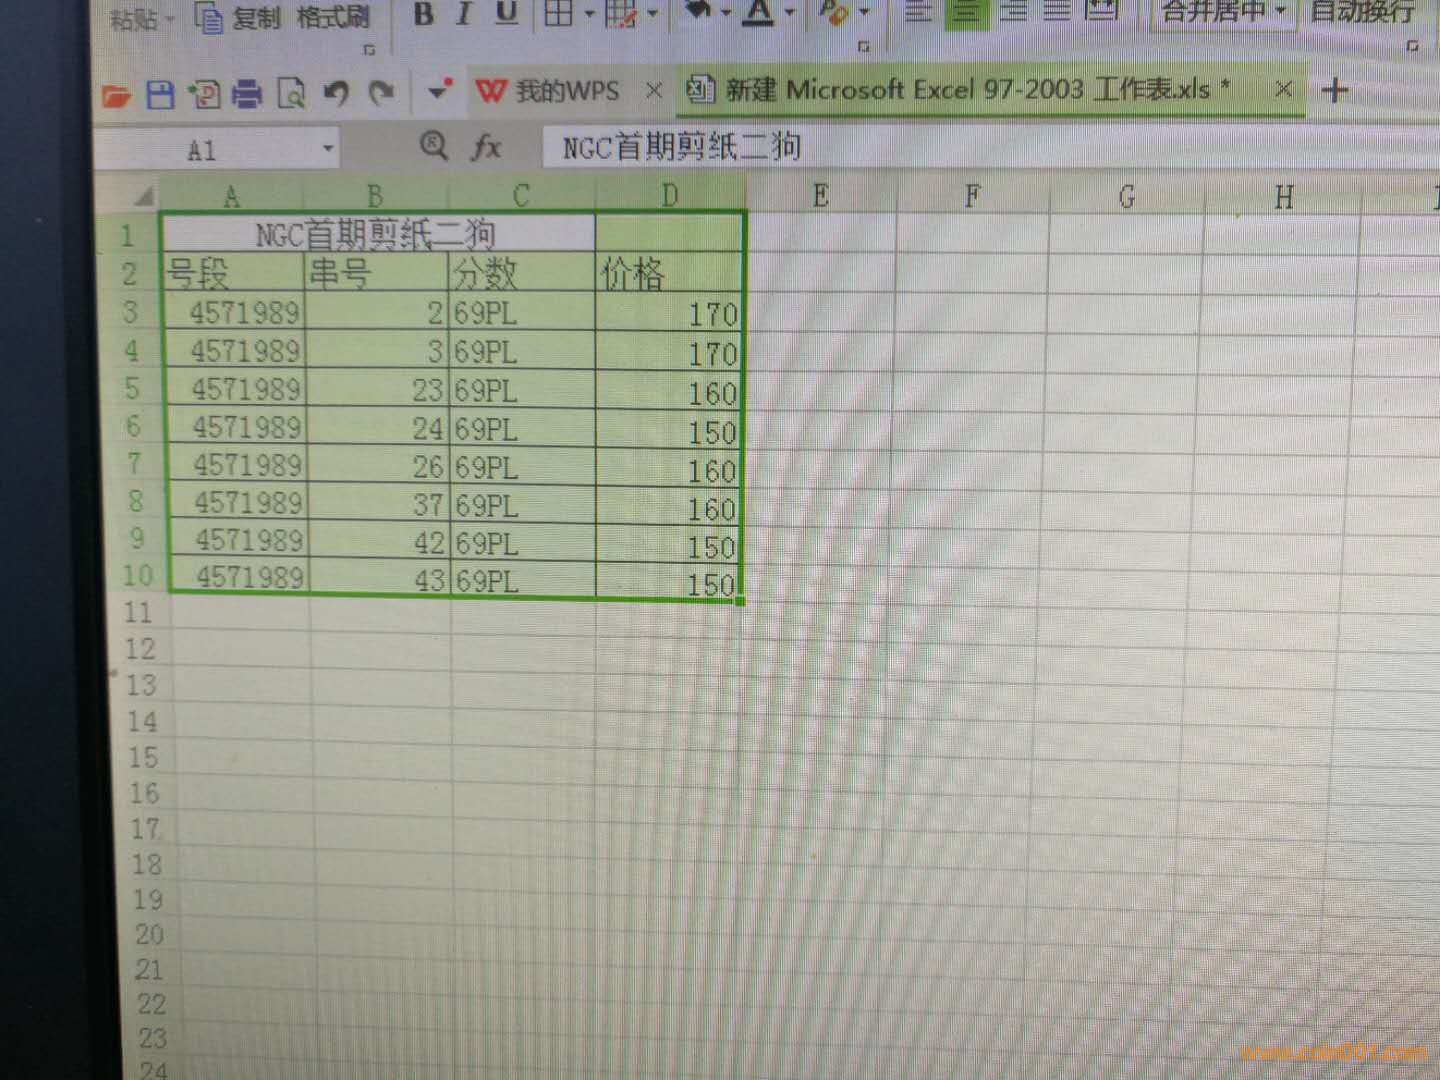Toggle Bold formatting
This screenshot has height=1080, width=1440.
click(x=423, y=14)
